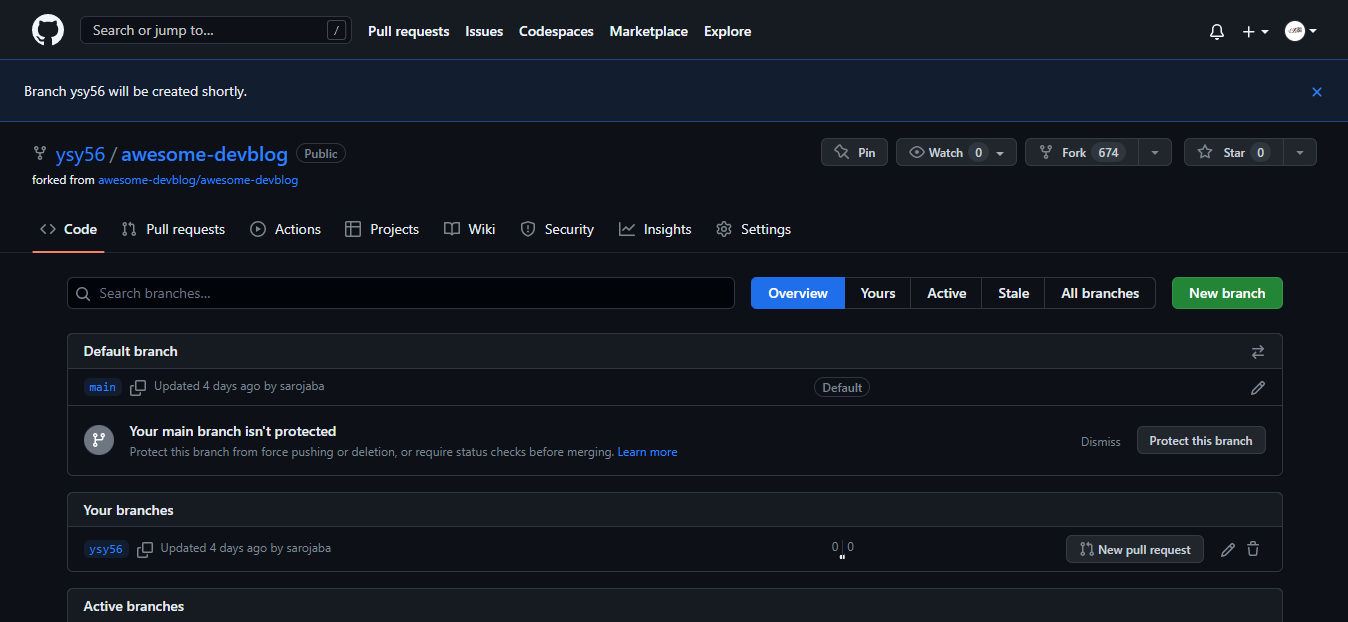Pin this repository

854,152
